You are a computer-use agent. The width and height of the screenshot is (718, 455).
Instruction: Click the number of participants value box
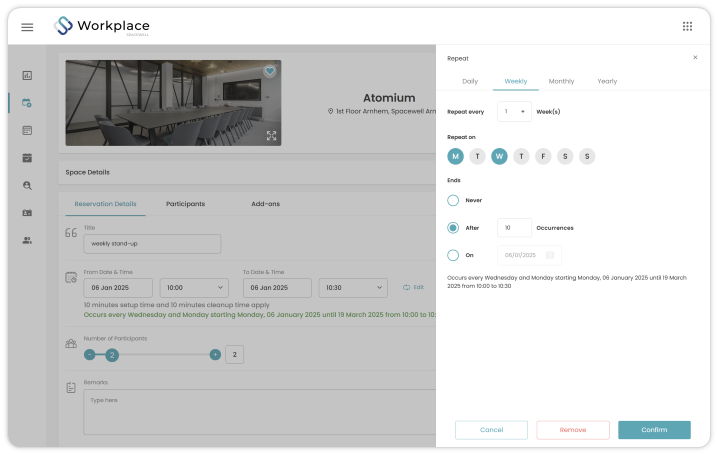point(234,354)
